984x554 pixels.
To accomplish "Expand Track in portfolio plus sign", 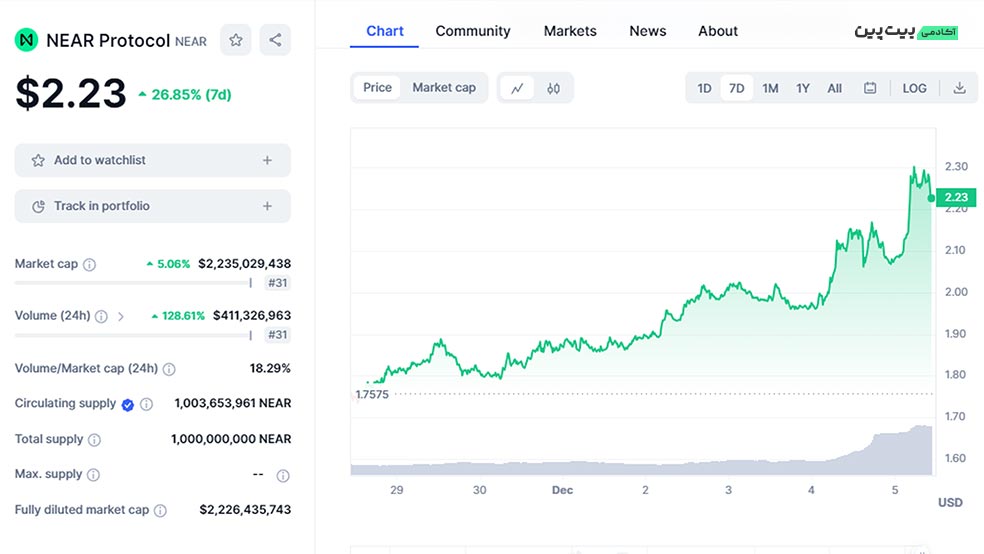I will click(267, 206).
